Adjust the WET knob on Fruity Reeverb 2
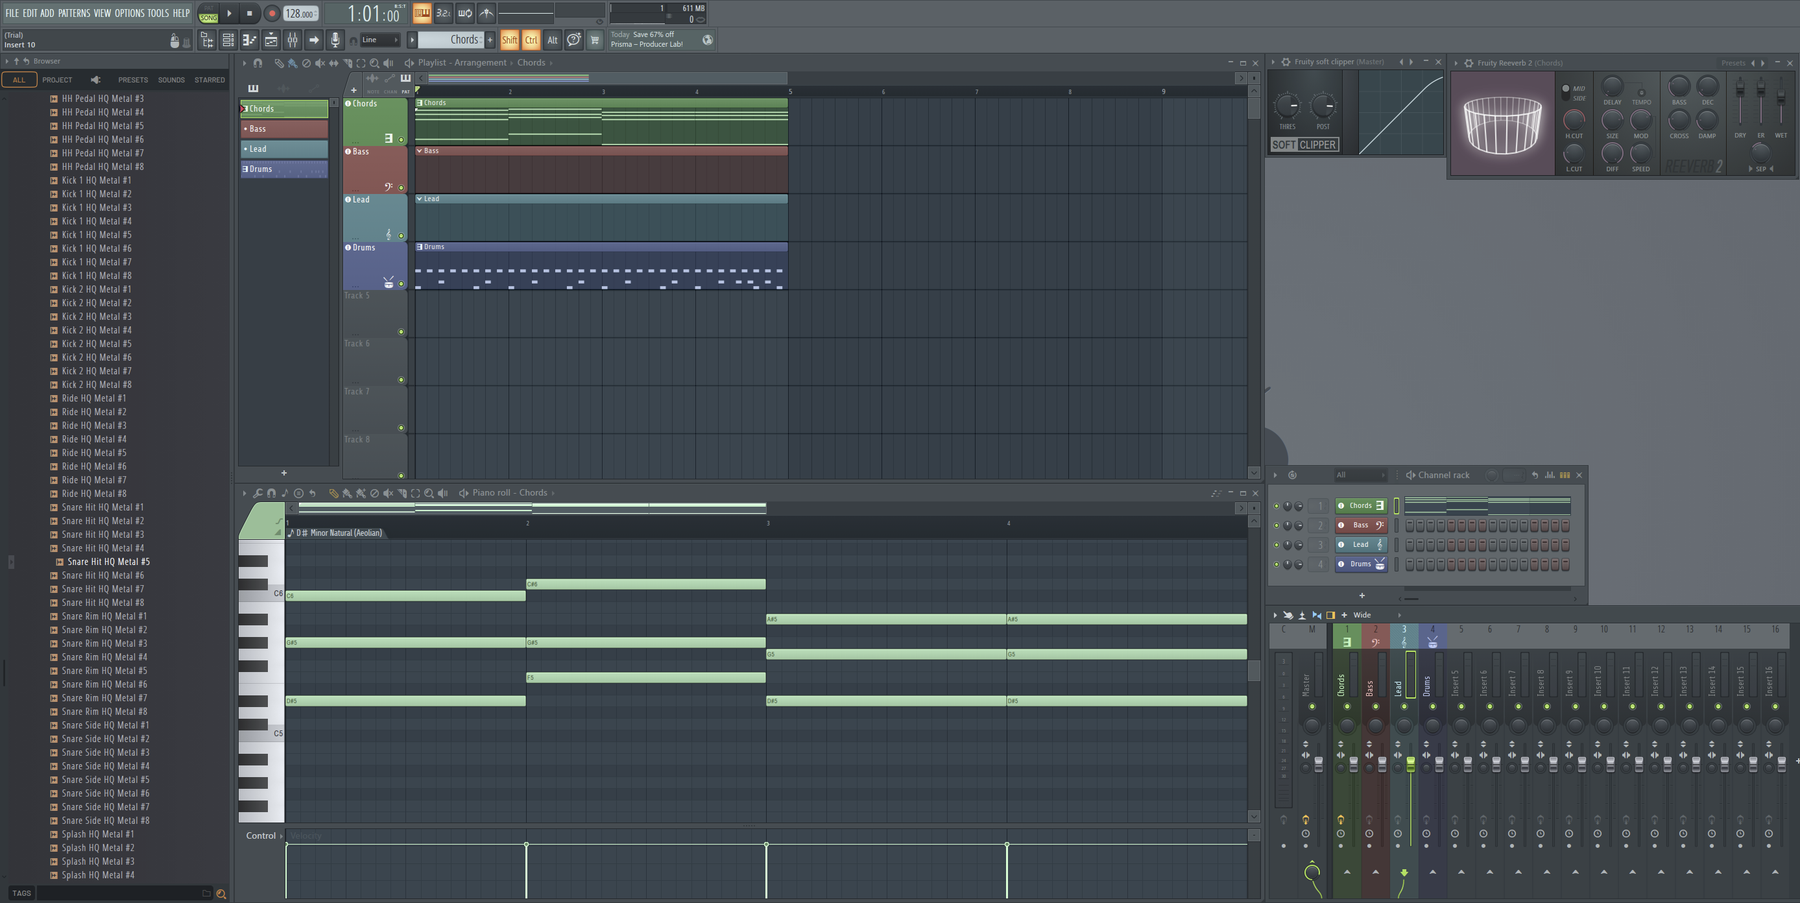This screenshot has width=1800, height=903. click(1781, 95)
